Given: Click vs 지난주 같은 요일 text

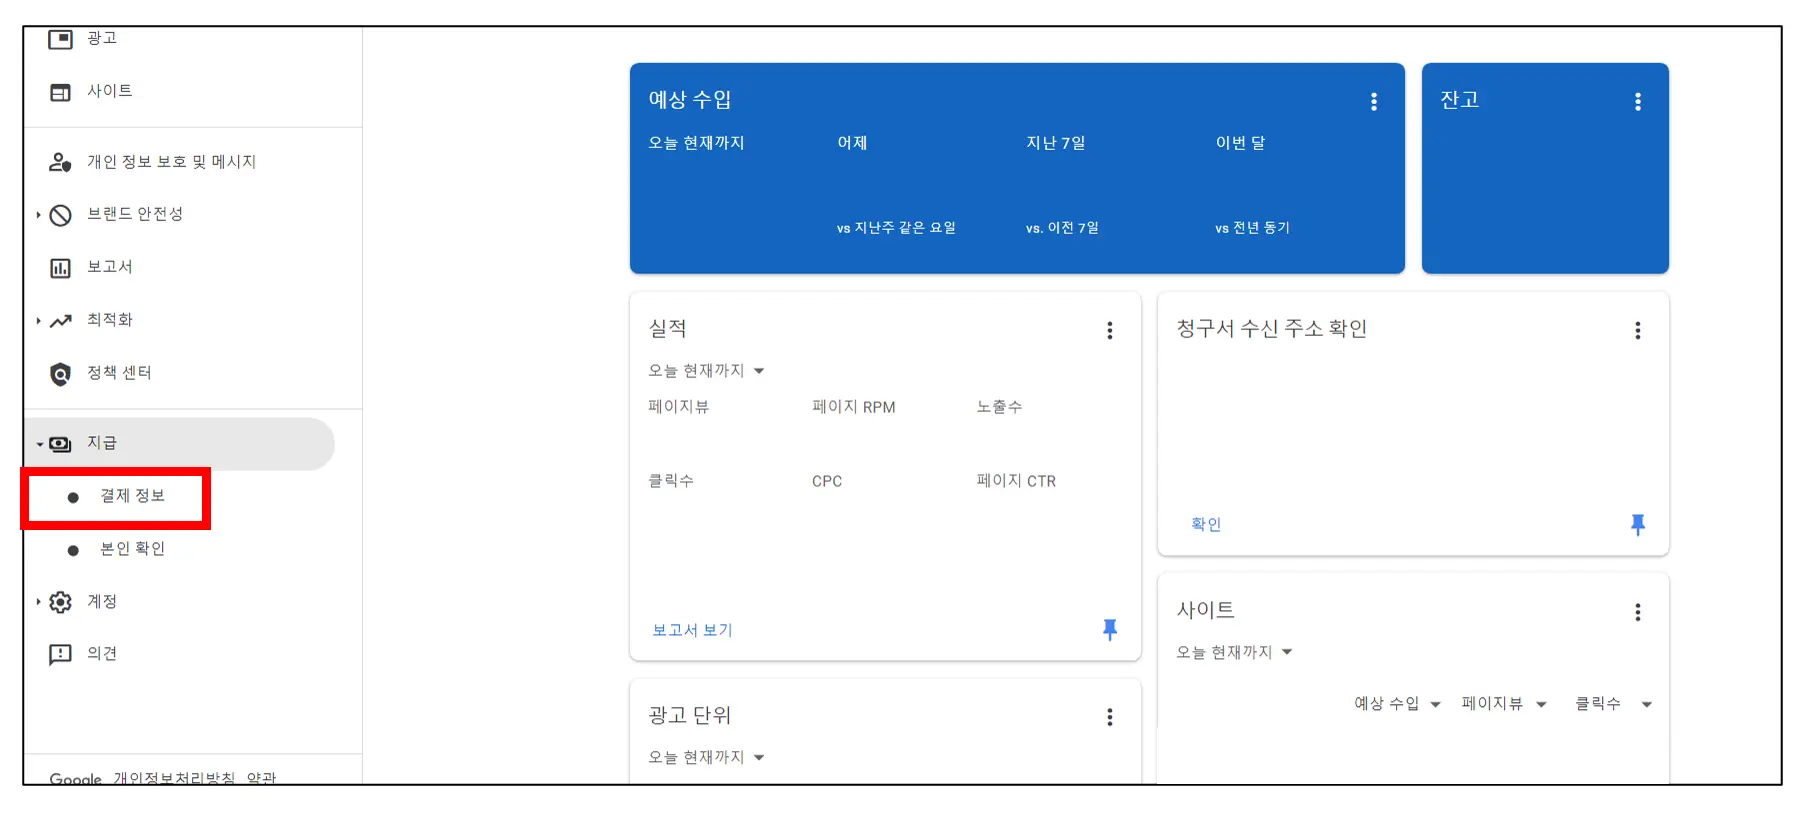Looking at the screenshot, I should 896,228.
